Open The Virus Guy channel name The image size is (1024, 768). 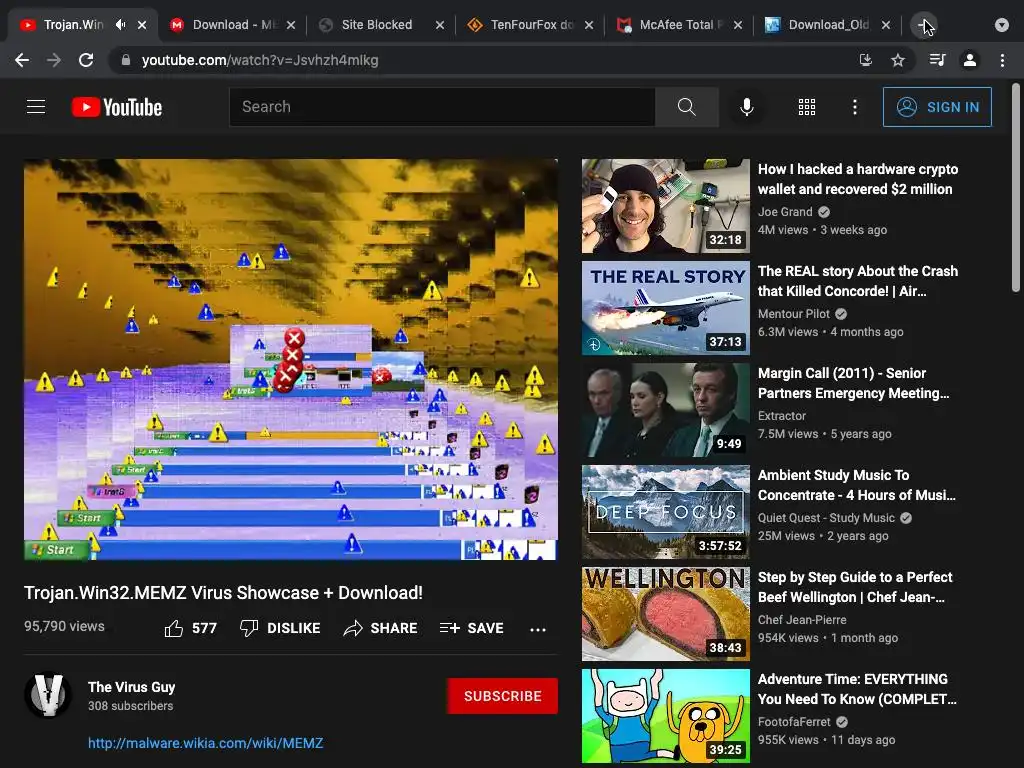pos(131,687)
